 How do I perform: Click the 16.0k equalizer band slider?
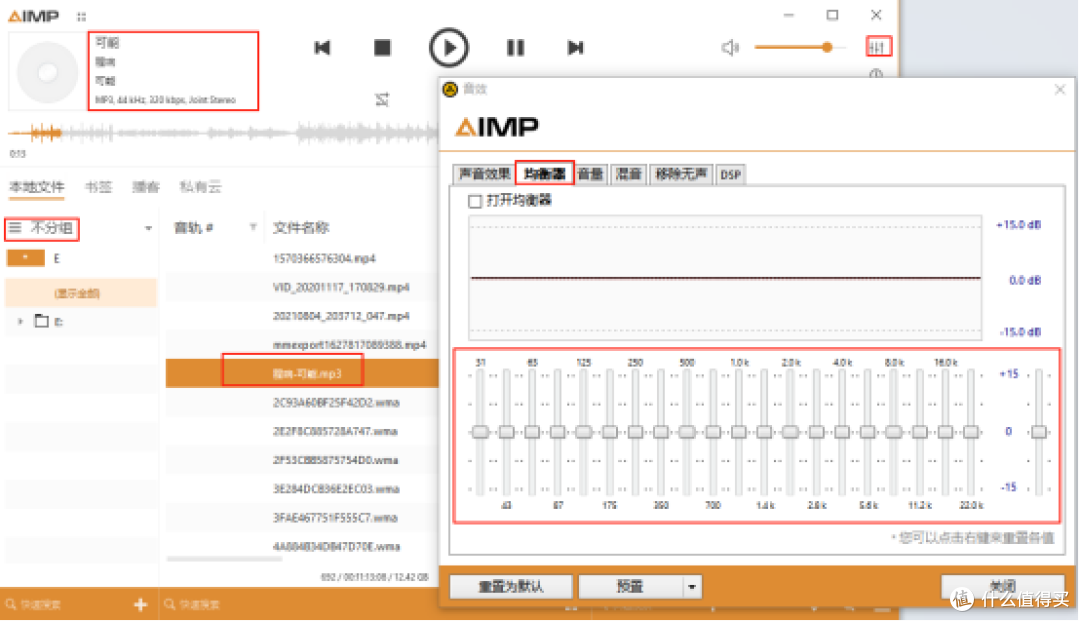pyautogui.click(x=946, y=432)
